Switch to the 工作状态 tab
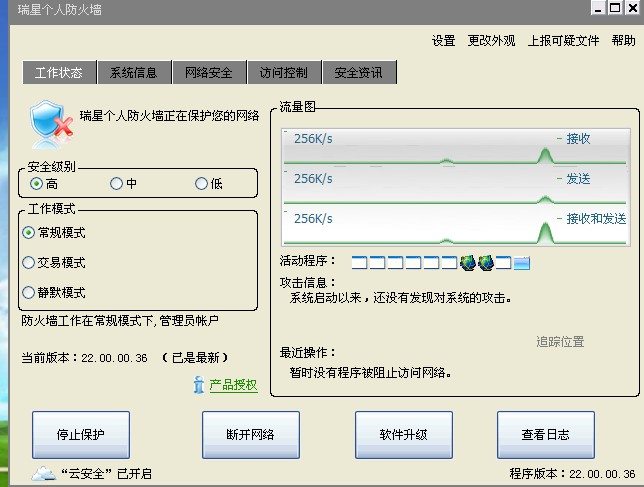The image size is (644, 487). [59, 72]
